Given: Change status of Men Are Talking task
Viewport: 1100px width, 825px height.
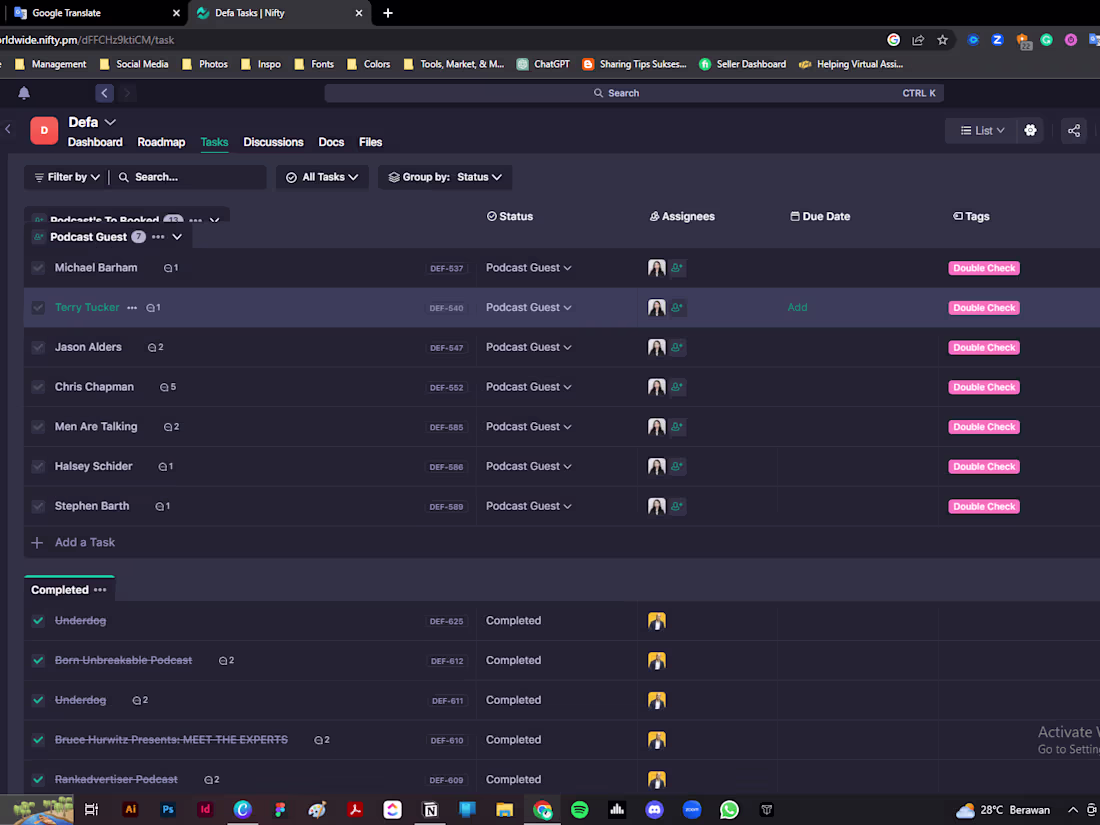Looking at the screenshot, I should pyautogui.click(x=528, y=427).
